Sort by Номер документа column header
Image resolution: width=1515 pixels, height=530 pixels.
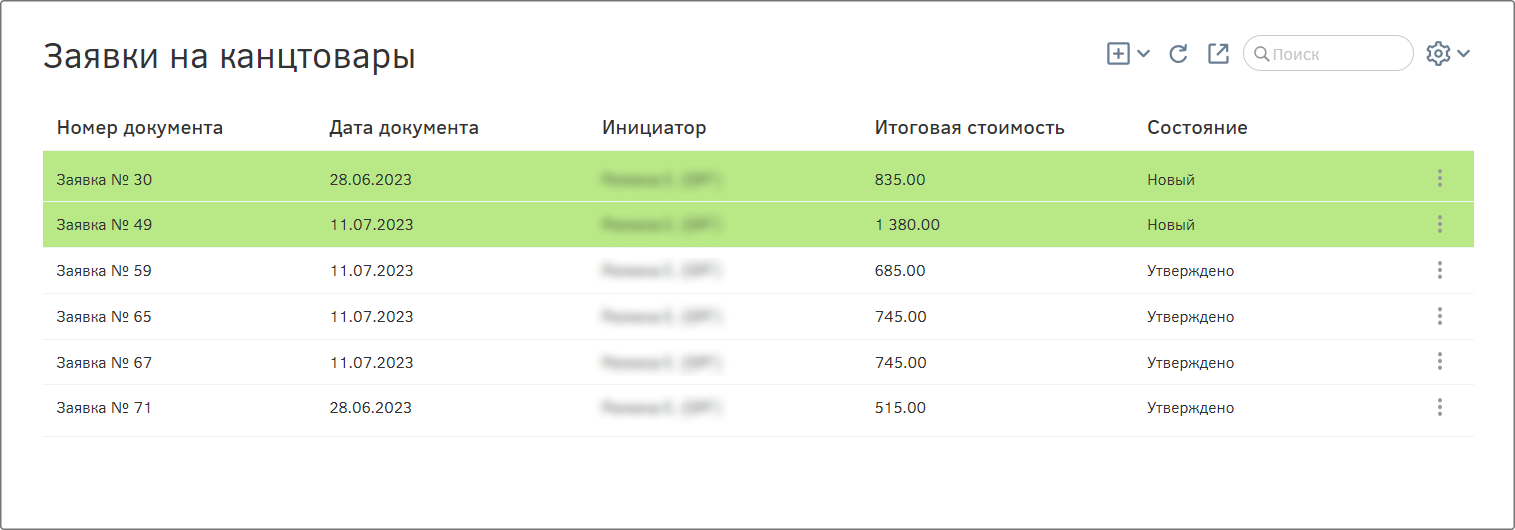click(x=140, y=128)
